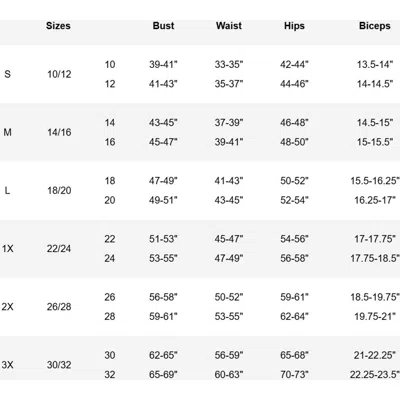The height and width of the screenshot is (400, 400).
Task: Click the Hips column header
Action: pyautogui.click(x=294, y=26)
